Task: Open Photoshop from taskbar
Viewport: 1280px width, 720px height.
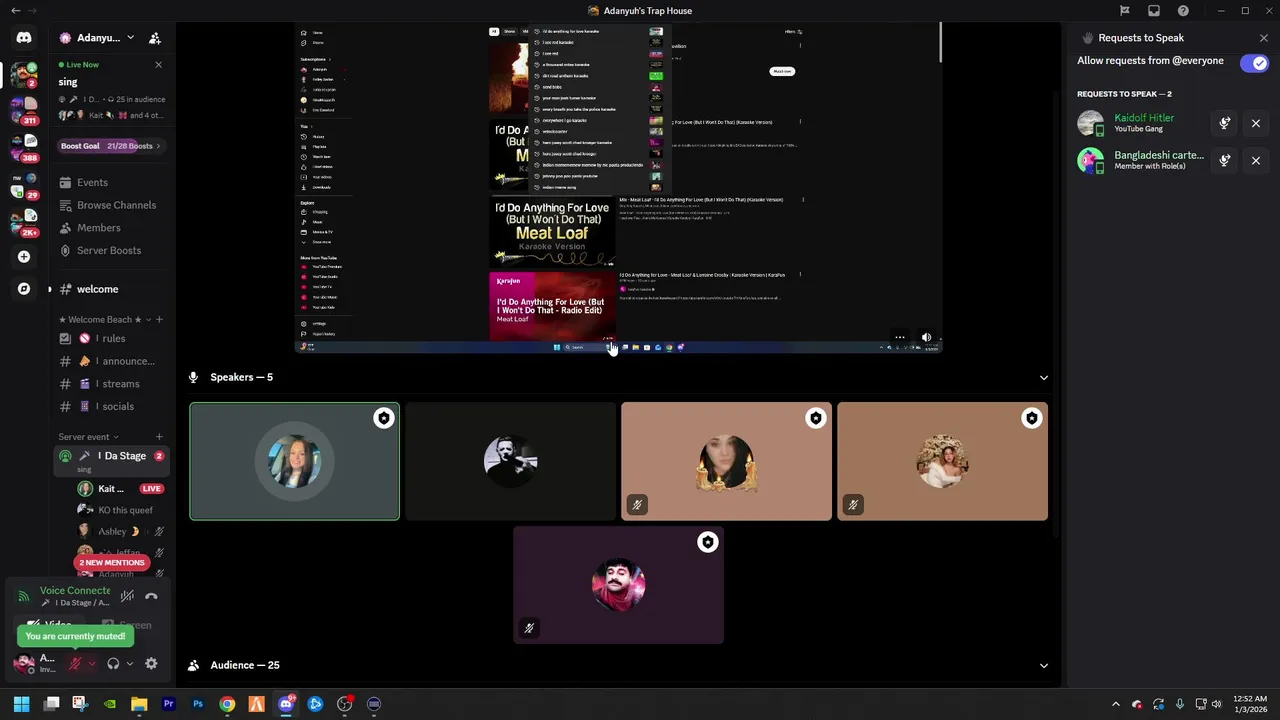Action: click(x=198, y=704)
